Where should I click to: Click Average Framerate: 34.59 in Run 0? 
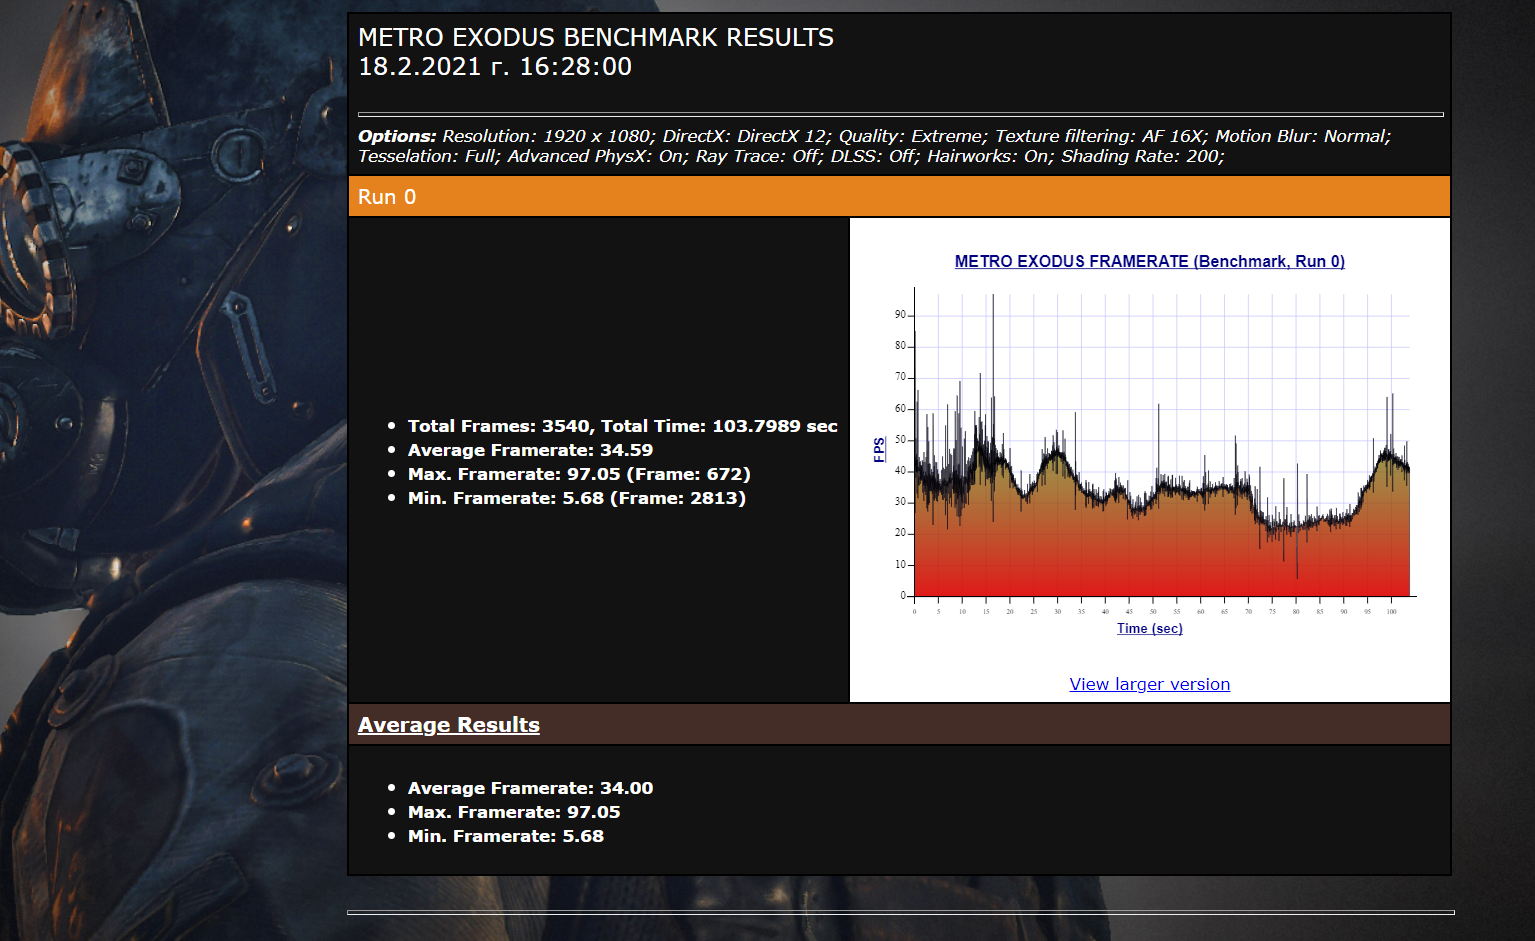click(x=530, y=450)
